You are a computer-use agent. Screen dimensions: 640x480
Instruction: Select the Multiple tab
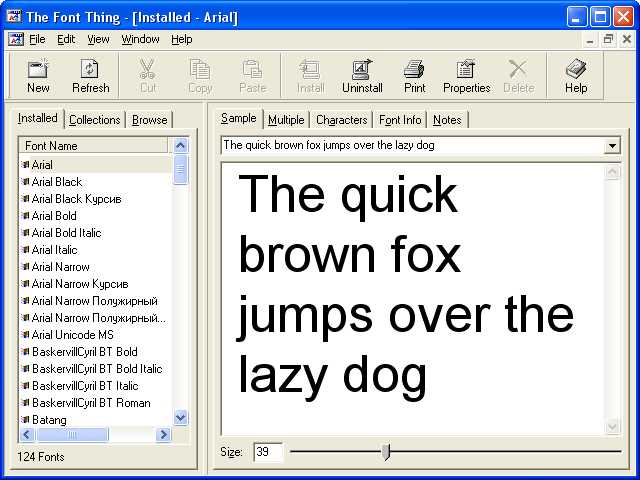[x=286, y=120]
